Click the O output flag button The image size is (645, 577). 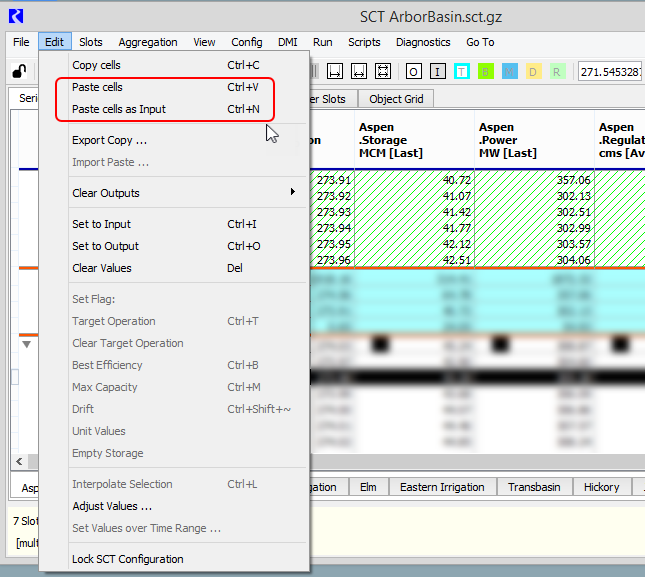(413, 71)
